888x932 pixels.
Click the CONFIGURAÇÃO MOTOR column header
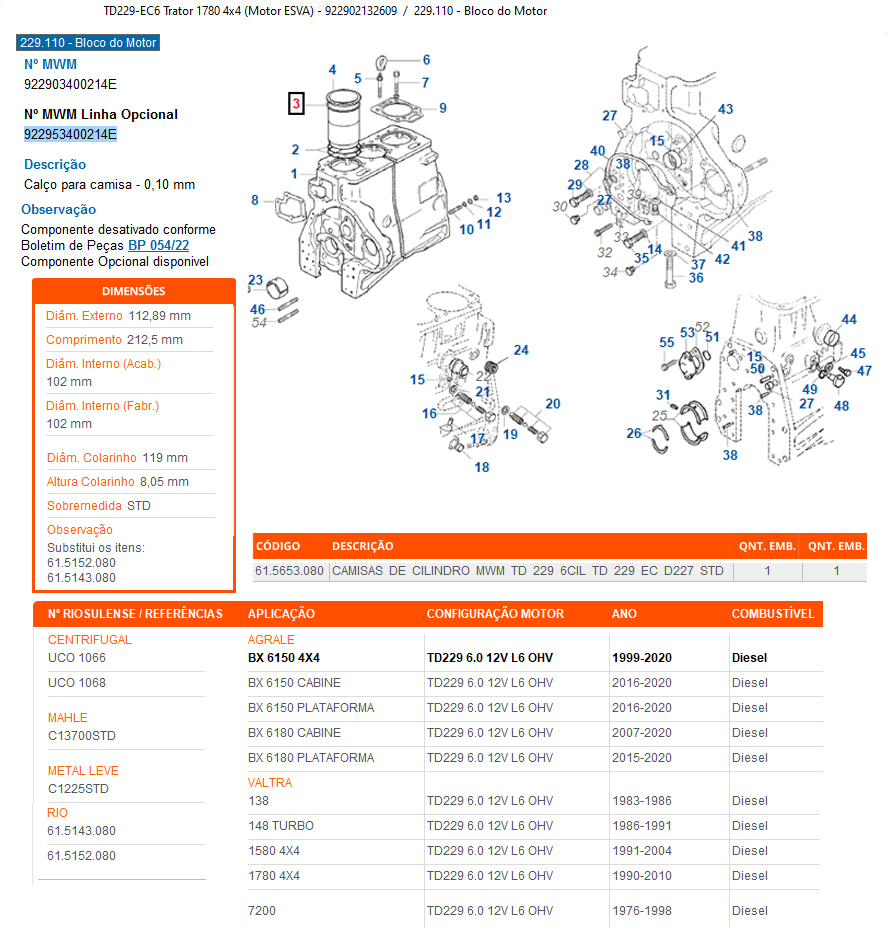point(495,613)
